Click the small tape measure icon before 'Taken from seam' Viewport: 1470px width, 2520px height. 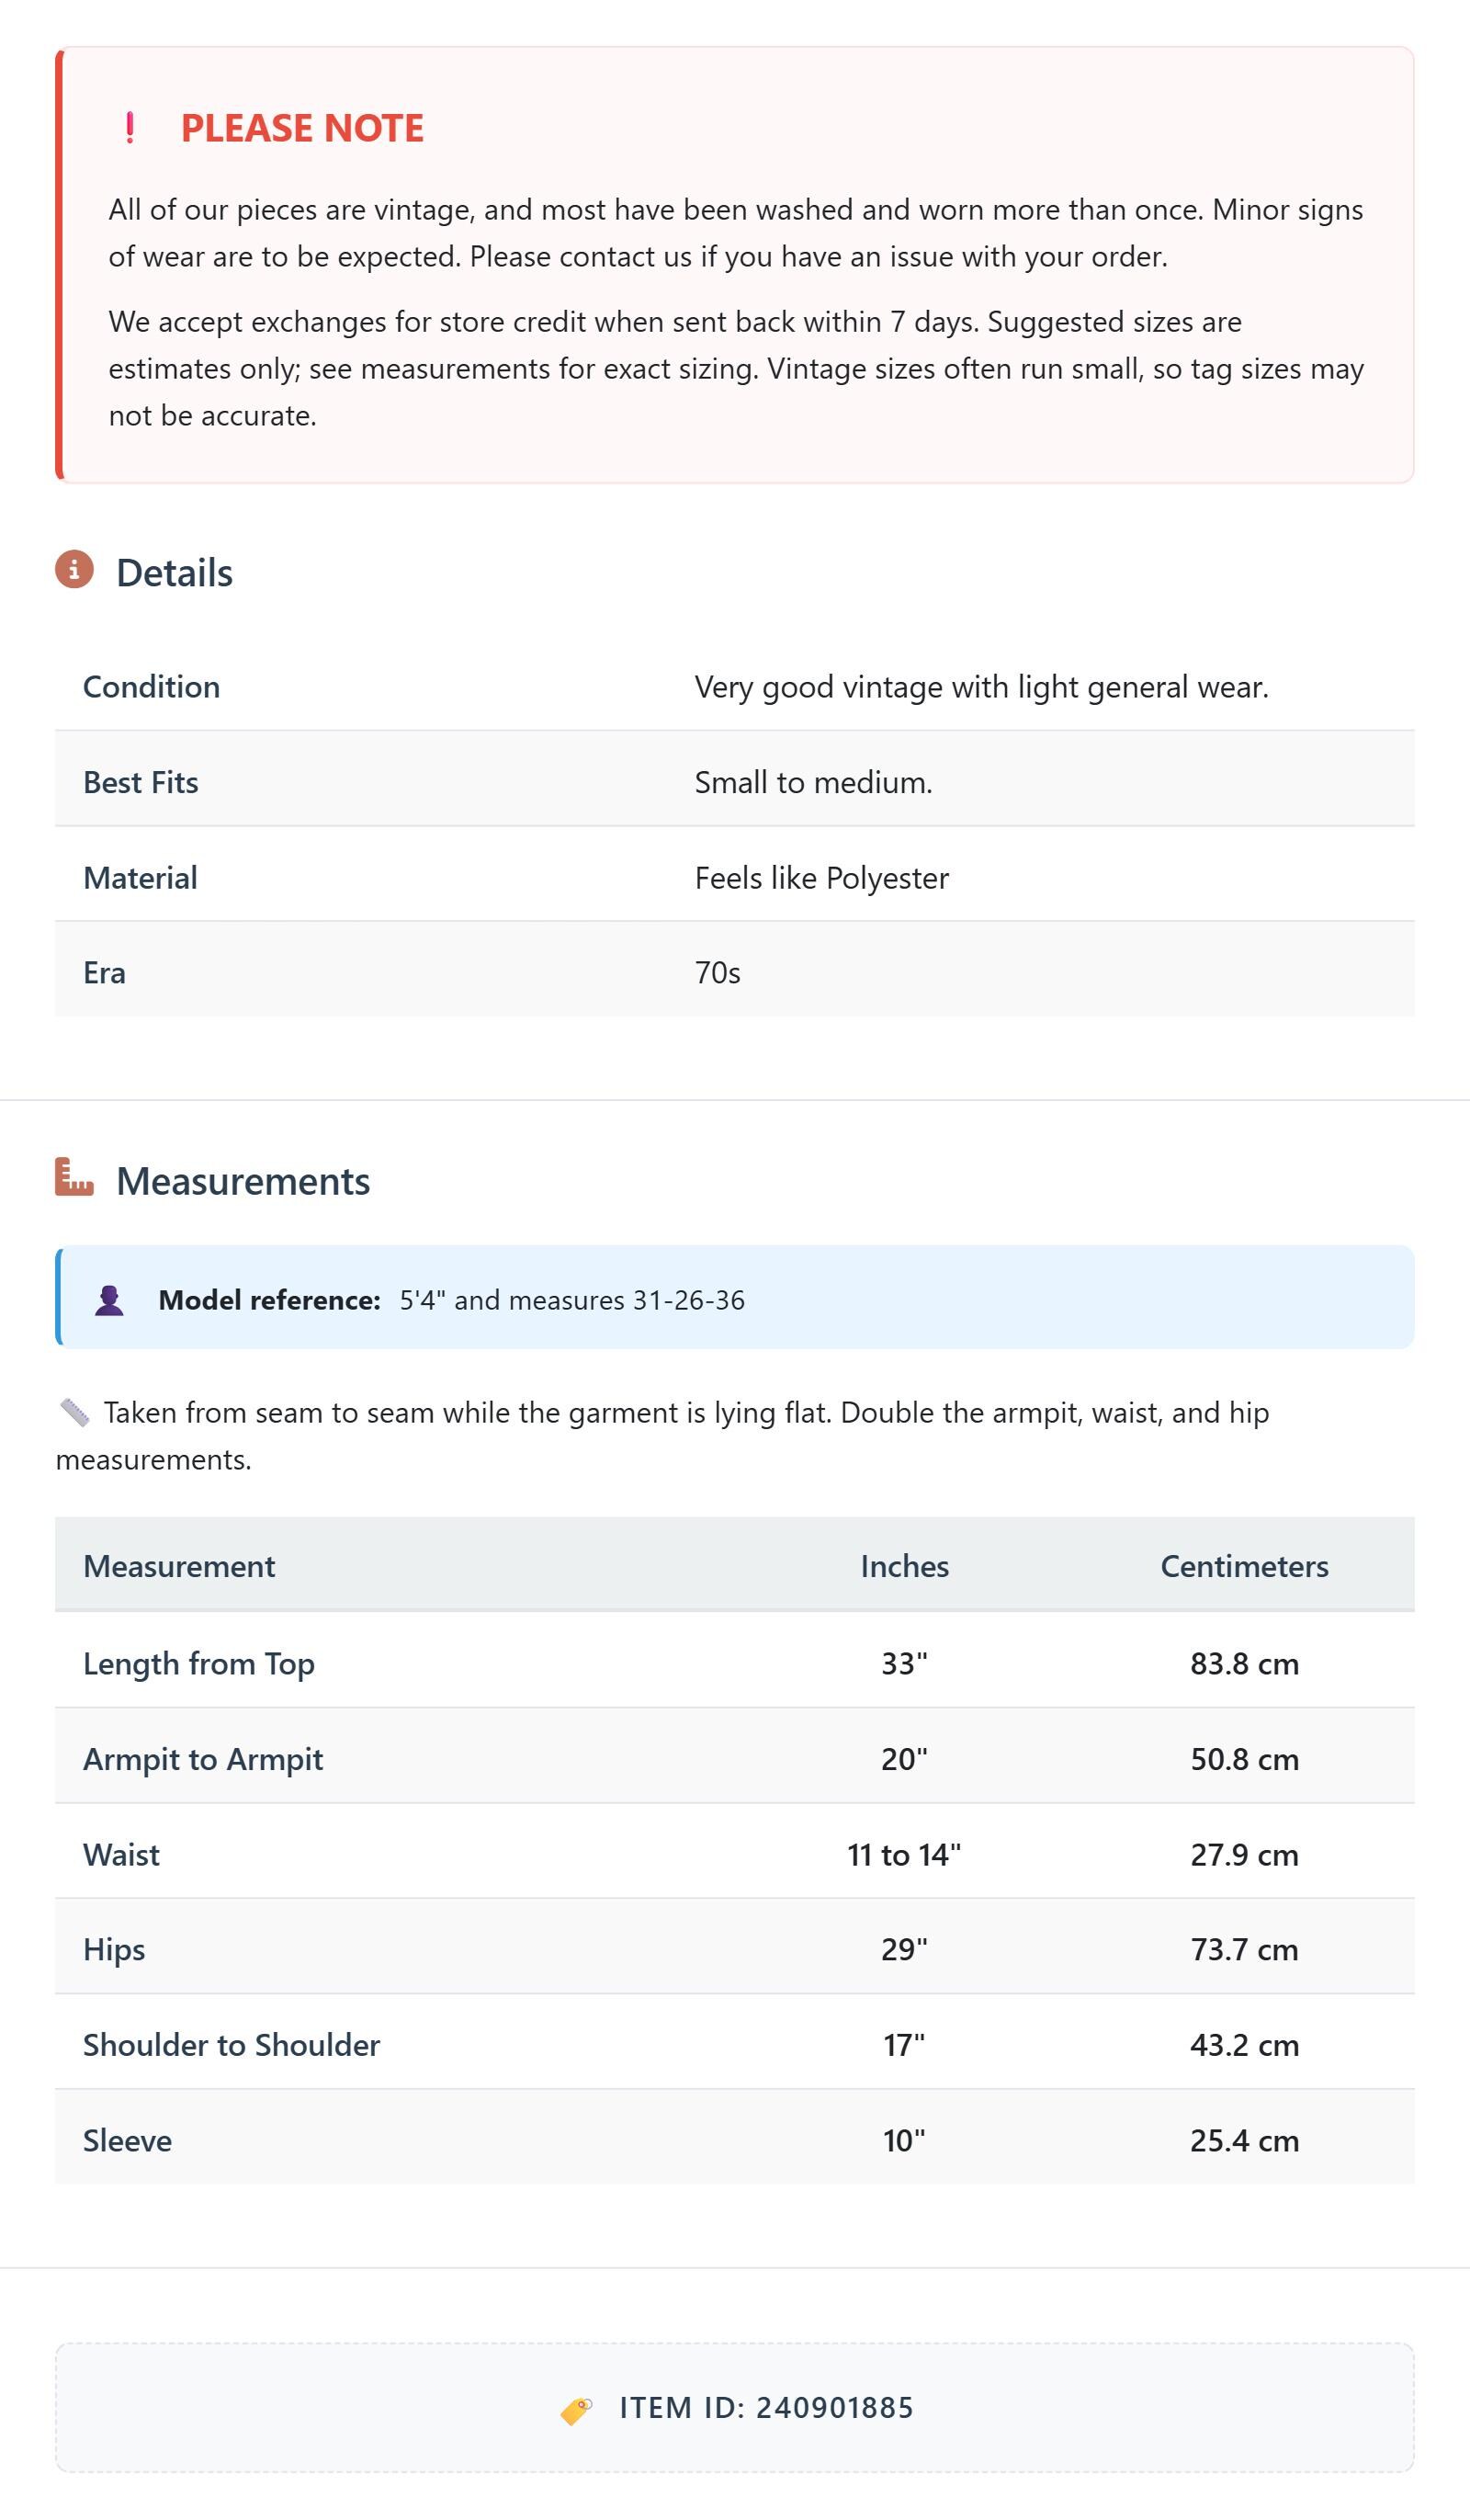coord(75,1412)
